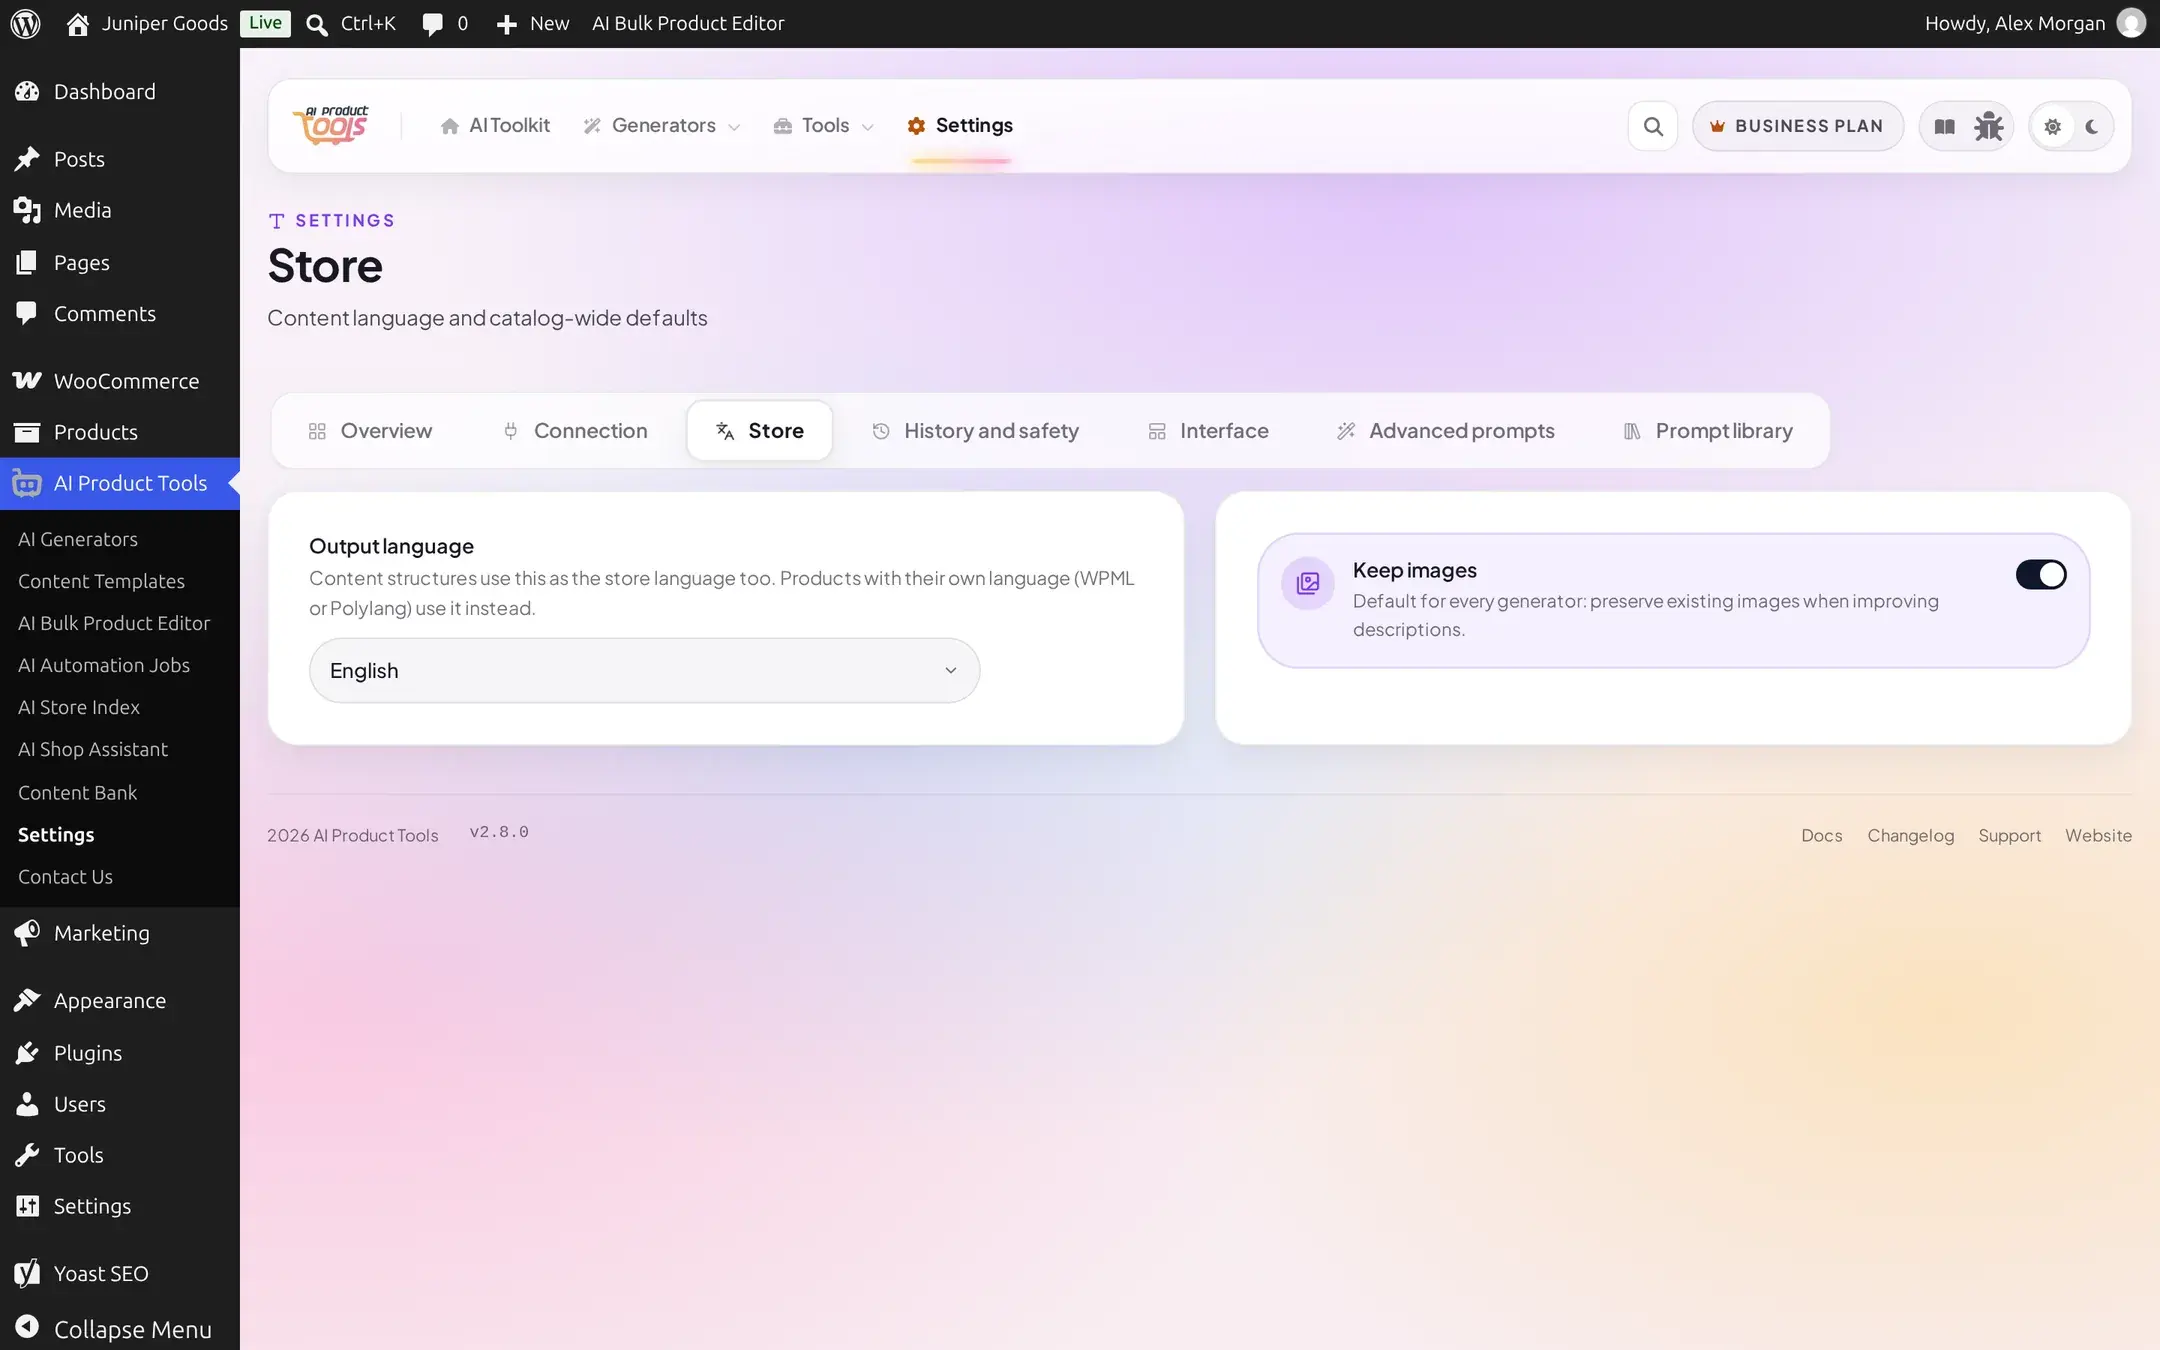Collapse the admin sidebar menu
This screenshot has width=2160, height=1350.
coord(120,1329)
